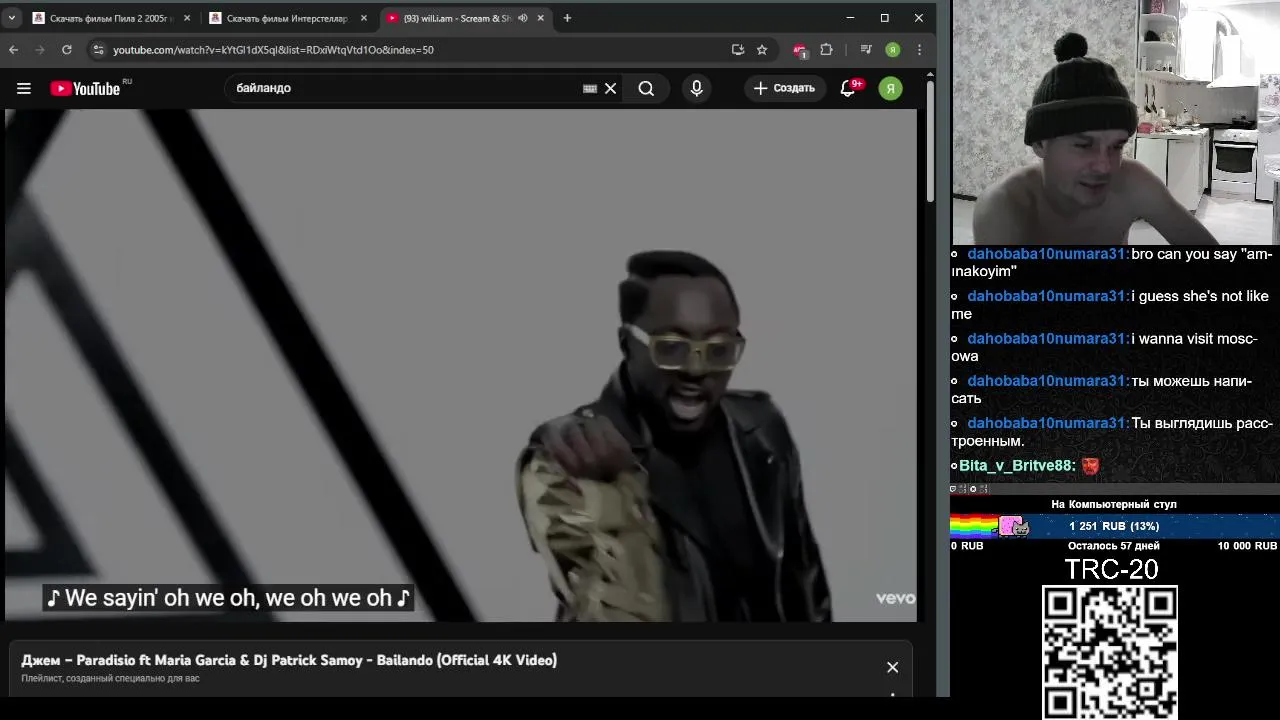1280x720 pixels.
Task: Click the Создать create button
Action: pos(785,88)
